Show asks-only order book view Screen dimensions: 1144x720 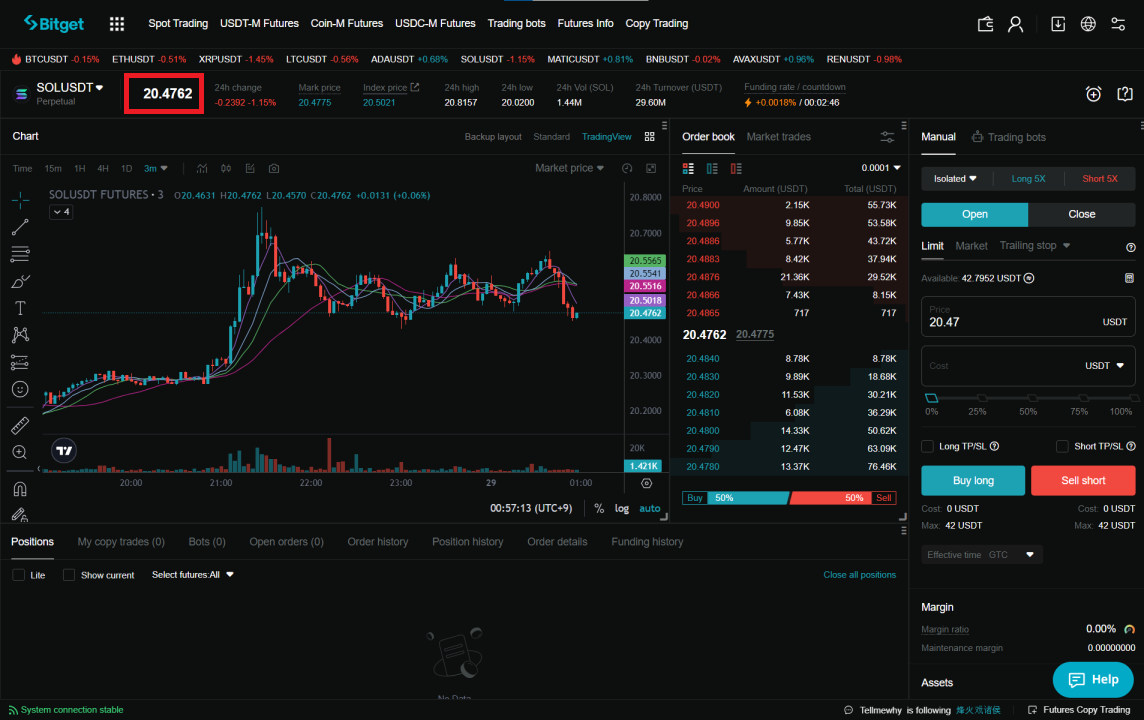[x=736, y=169]
